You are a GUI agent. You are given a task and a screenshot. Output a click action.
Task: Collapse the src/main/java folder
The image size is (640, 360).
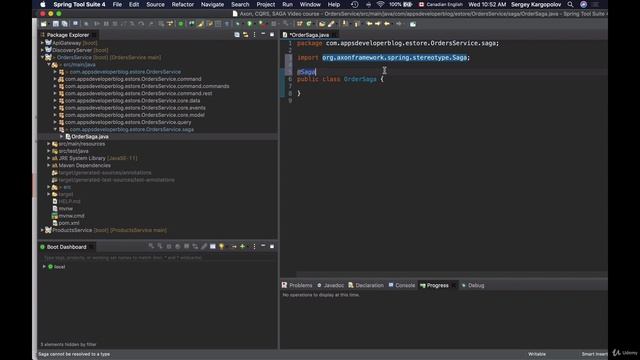click(49, 64)
